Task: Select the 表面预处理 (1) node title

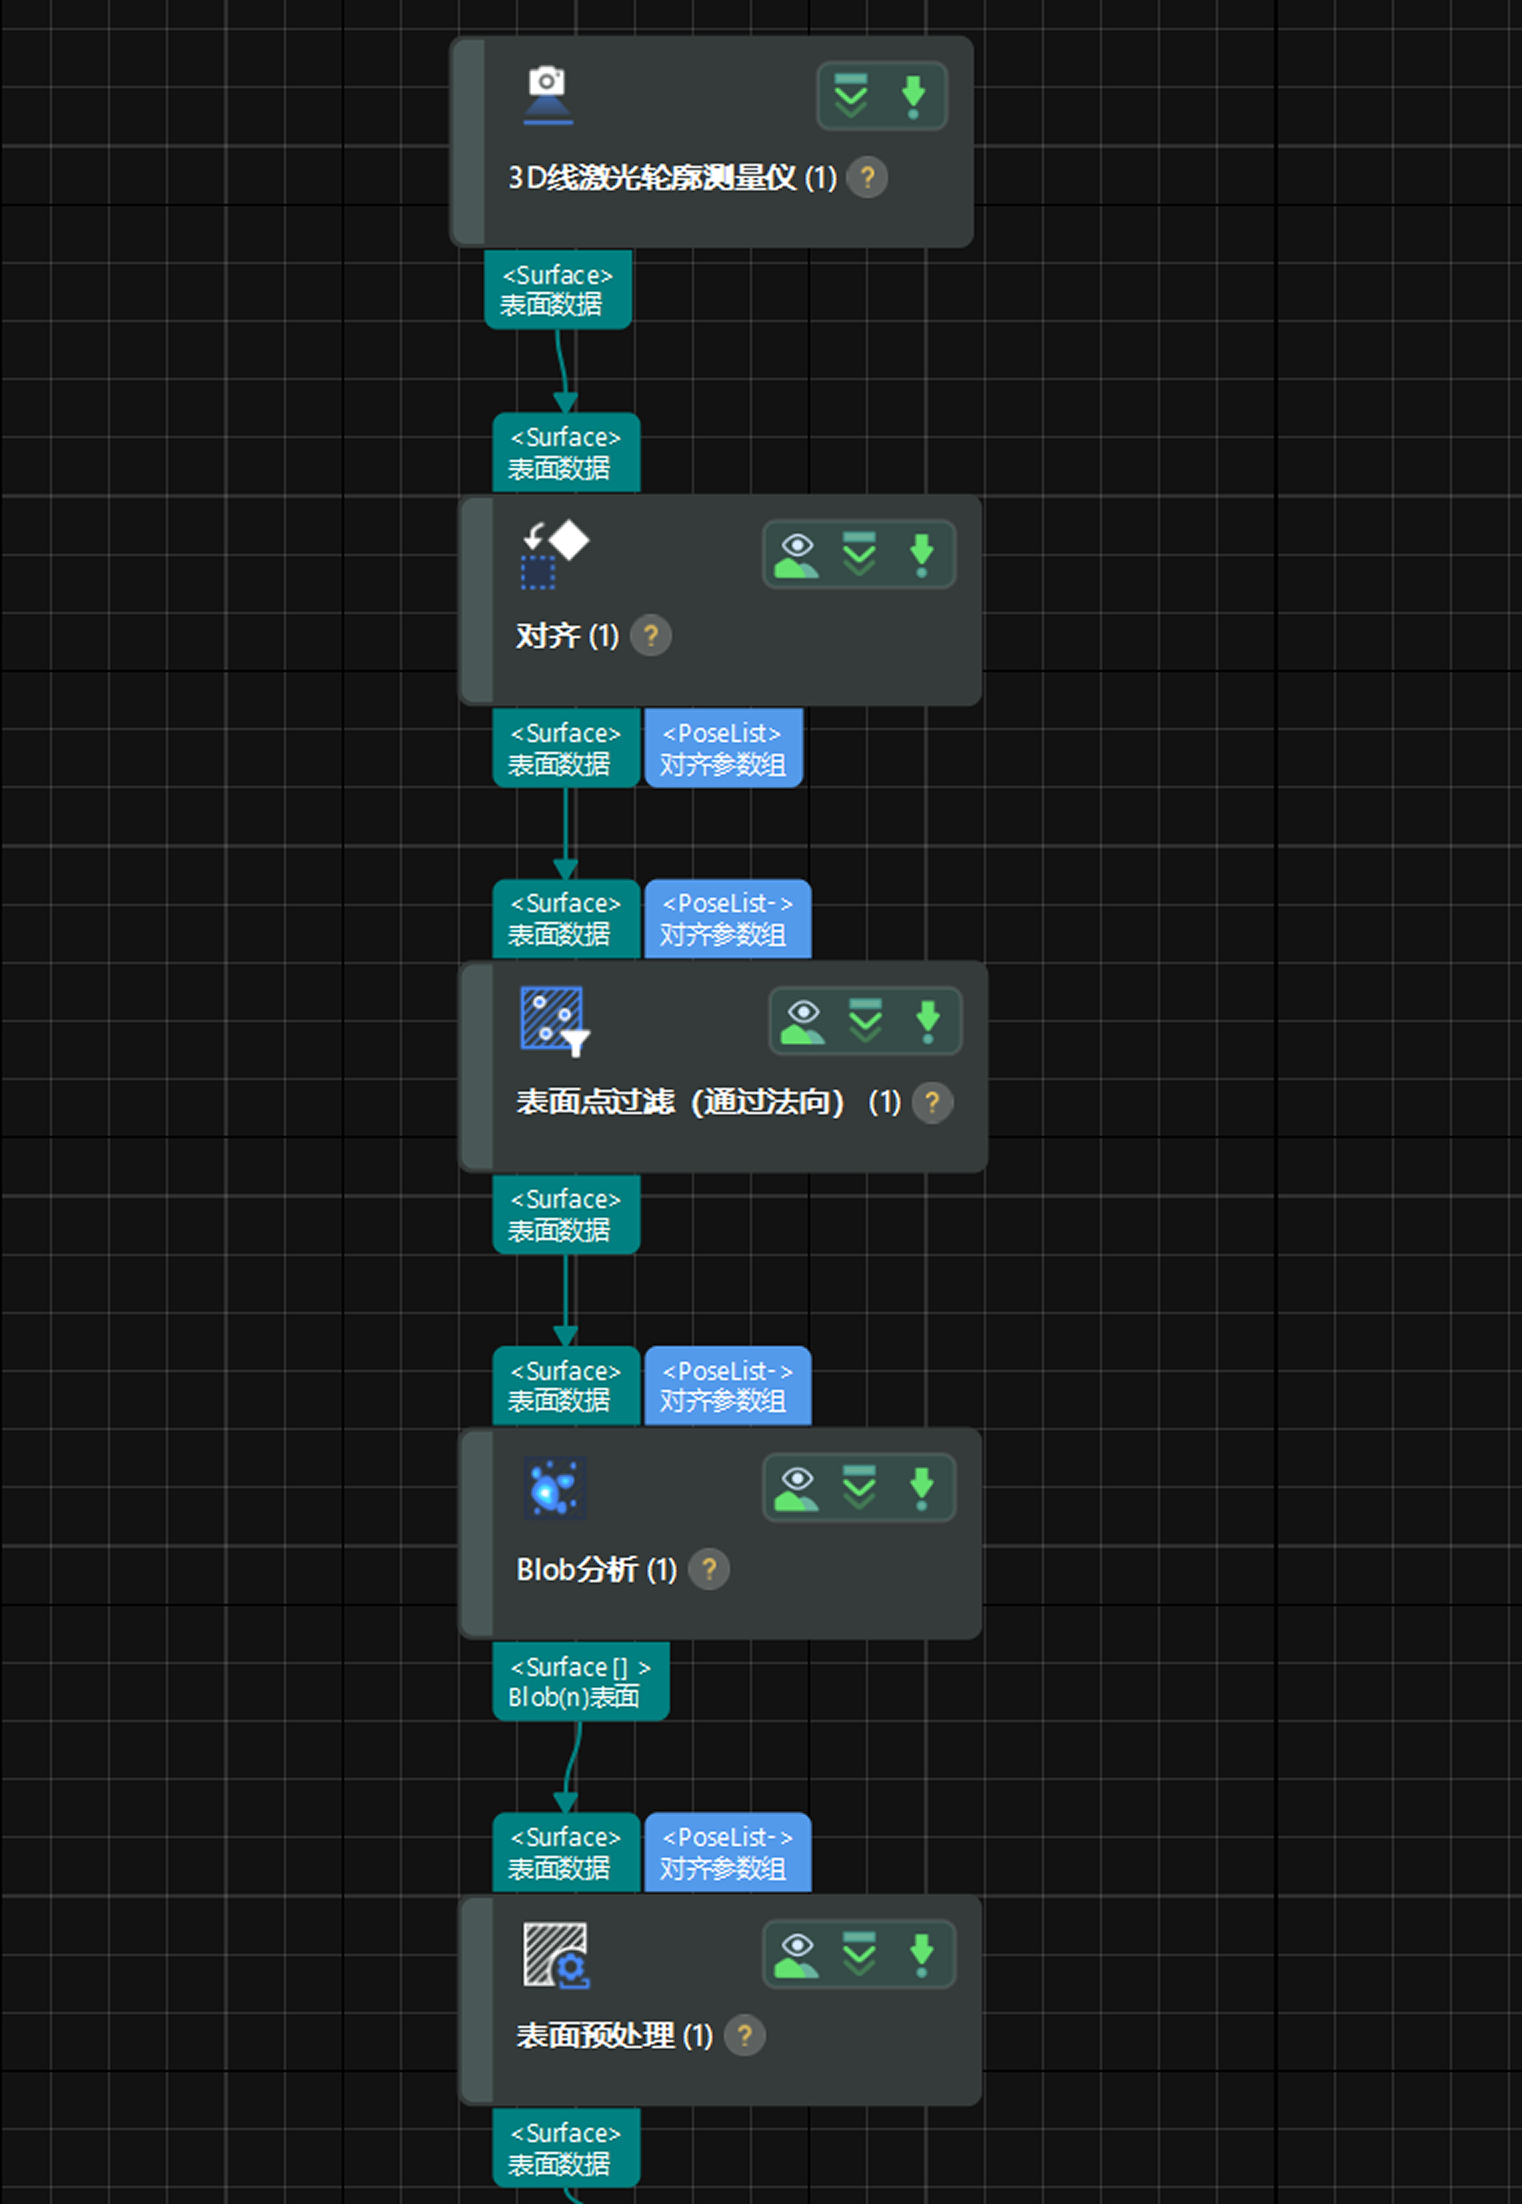Action: tap(614, 2036)
